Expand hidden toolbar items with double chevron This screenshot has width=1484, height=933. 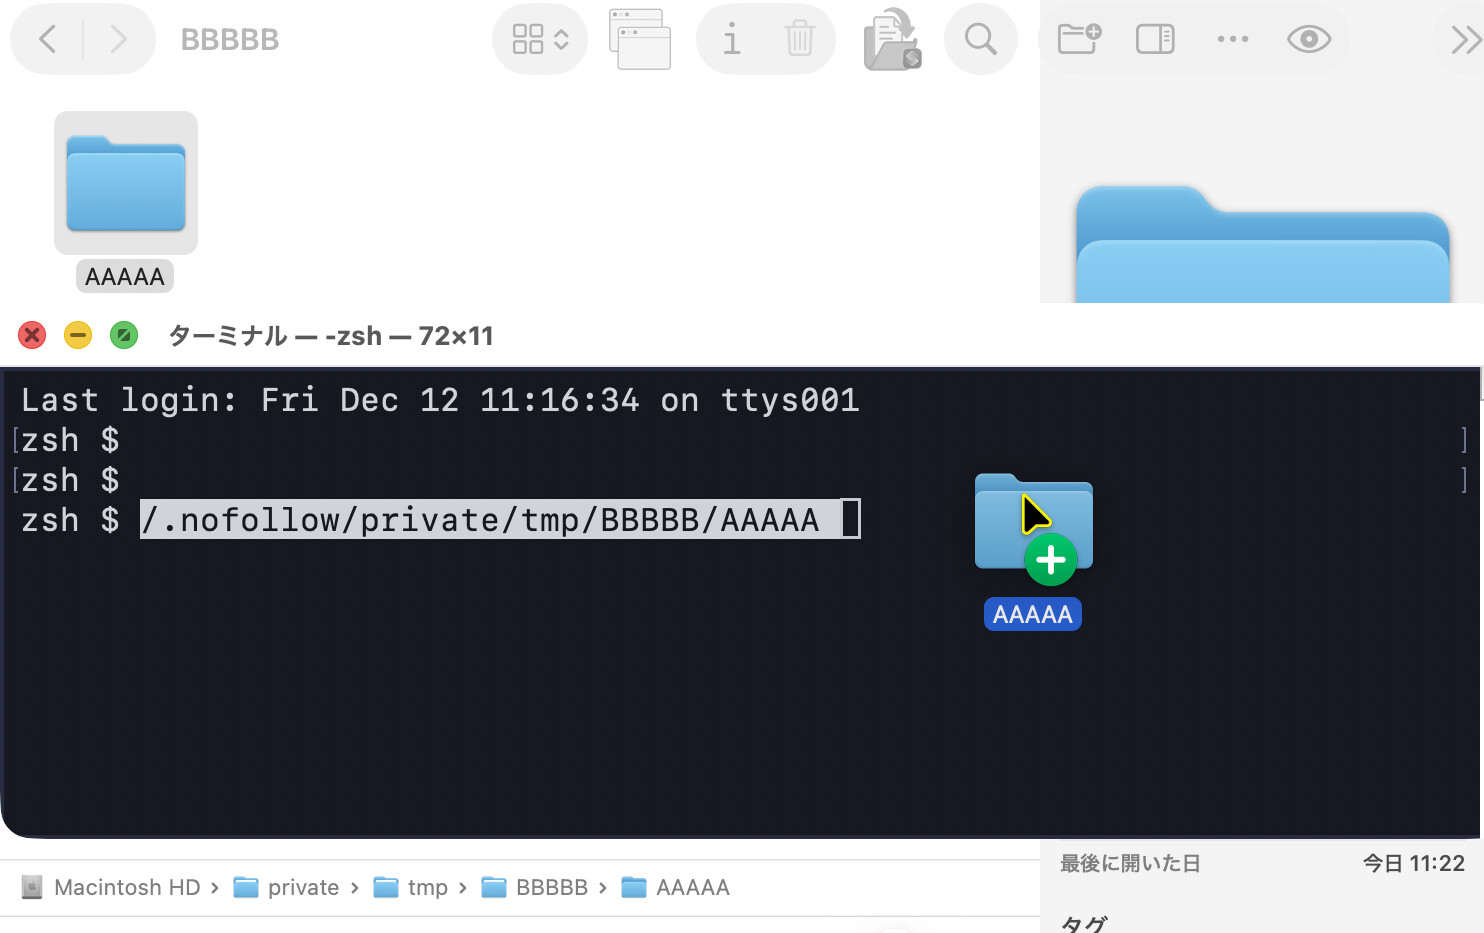point(1465,39)
